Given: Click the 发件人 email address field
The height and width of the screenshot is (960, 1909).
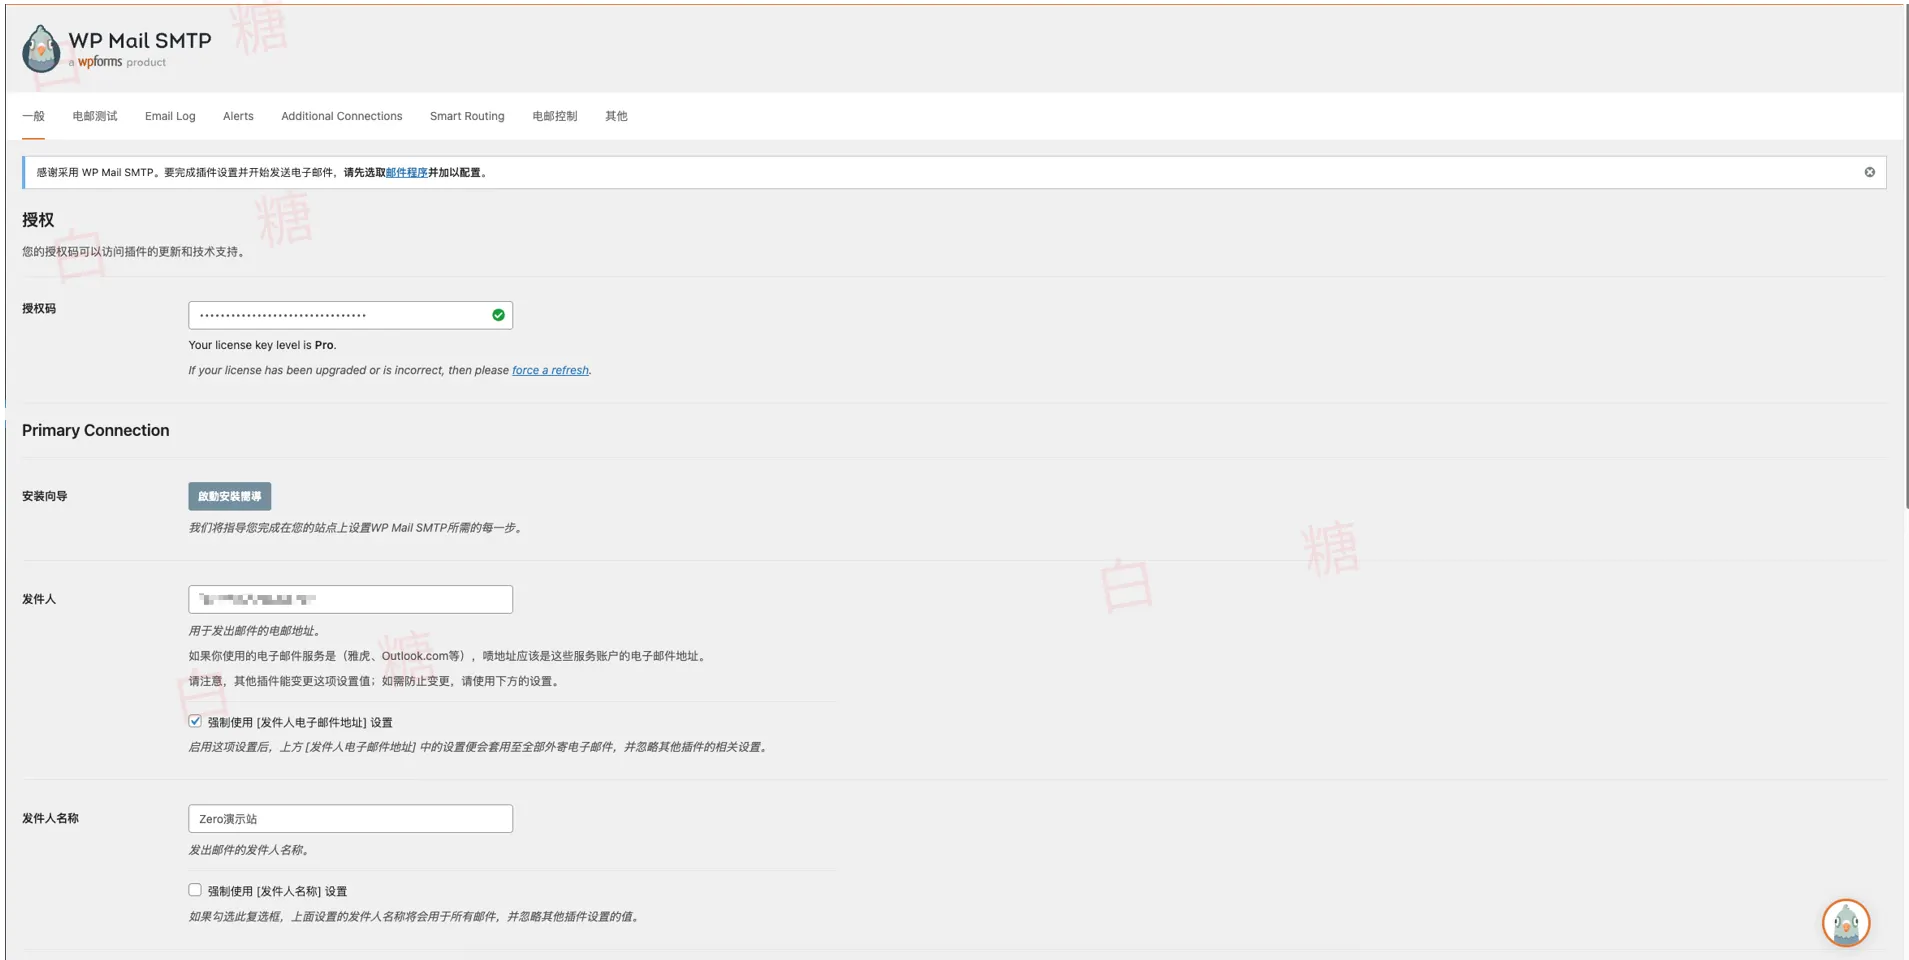Looking at the screenshot, I should pos(350,599).
